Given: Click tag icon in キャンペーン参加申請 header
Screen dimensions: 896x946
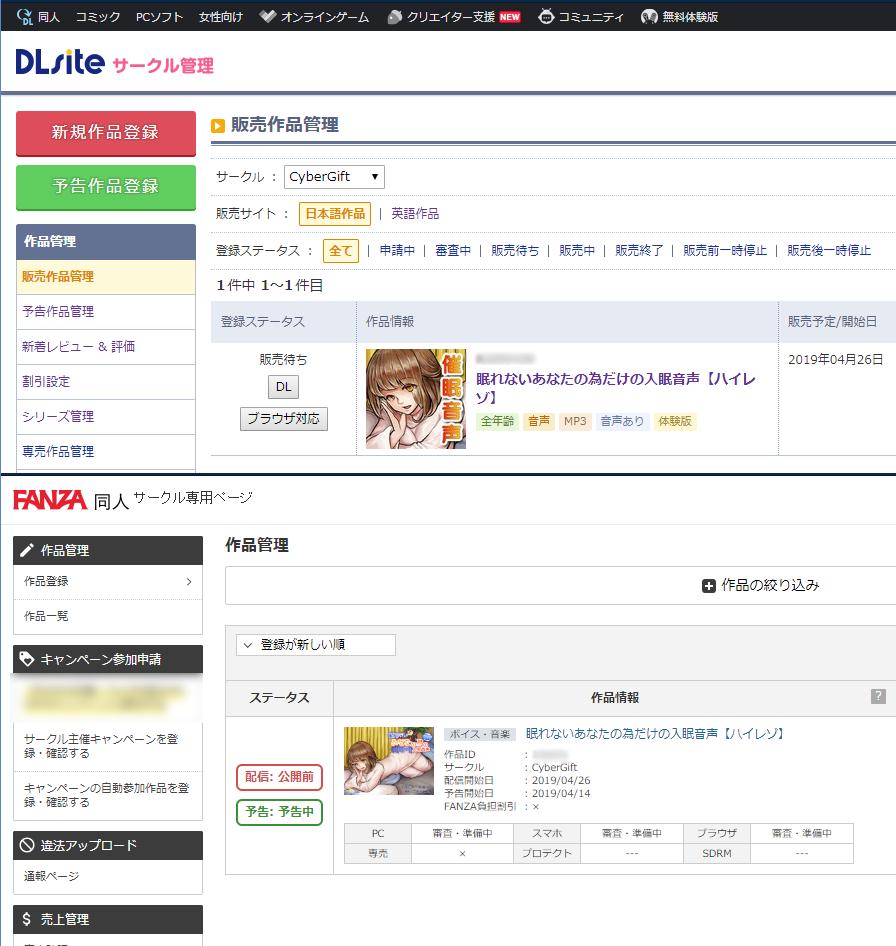Looking at the screenshot, I should [x=27, y=659].
